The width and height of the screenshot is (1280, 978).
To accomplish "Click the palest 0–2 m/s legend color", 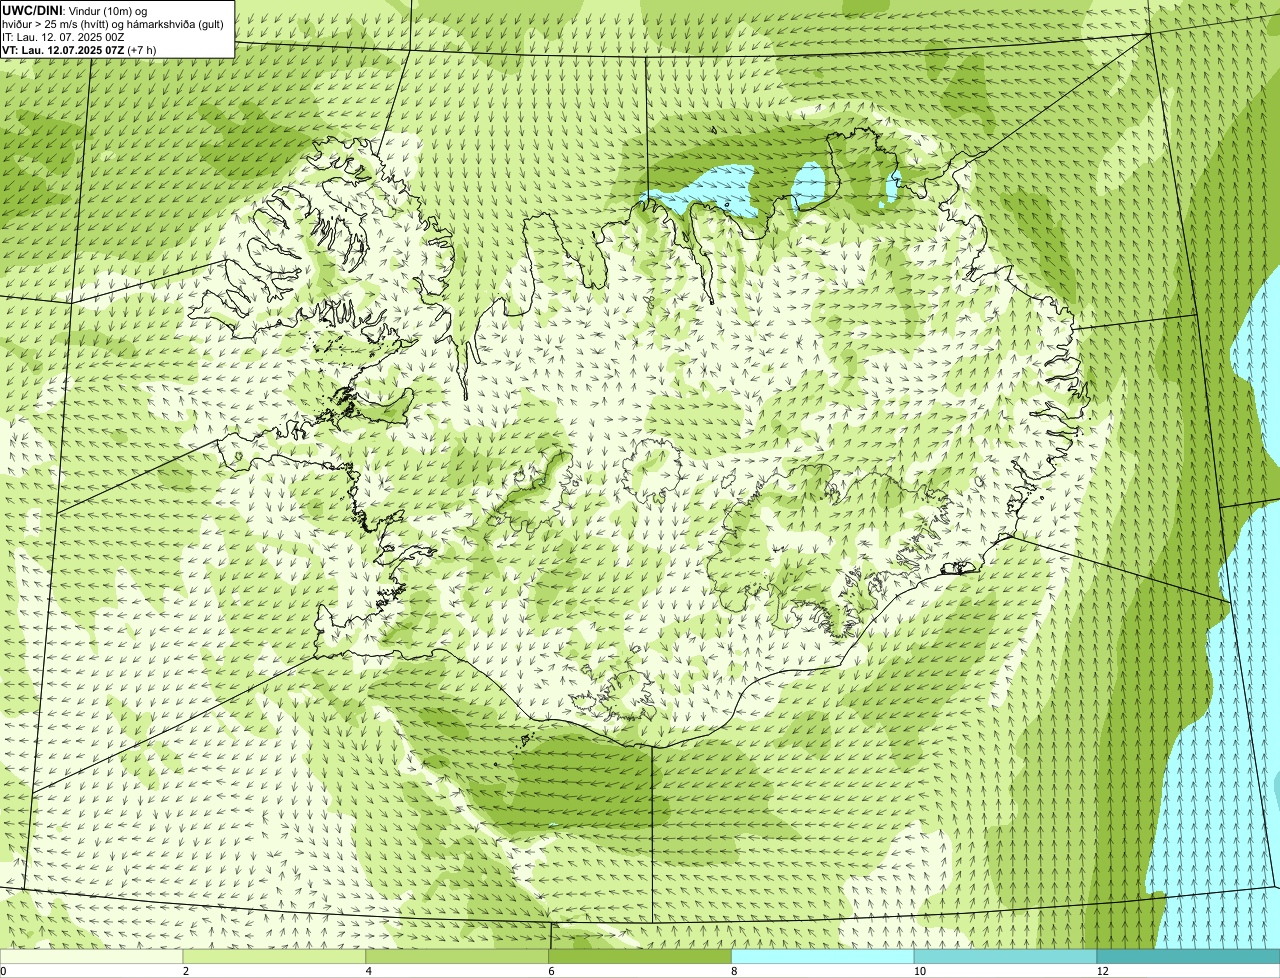I will (x=91, y=957).
